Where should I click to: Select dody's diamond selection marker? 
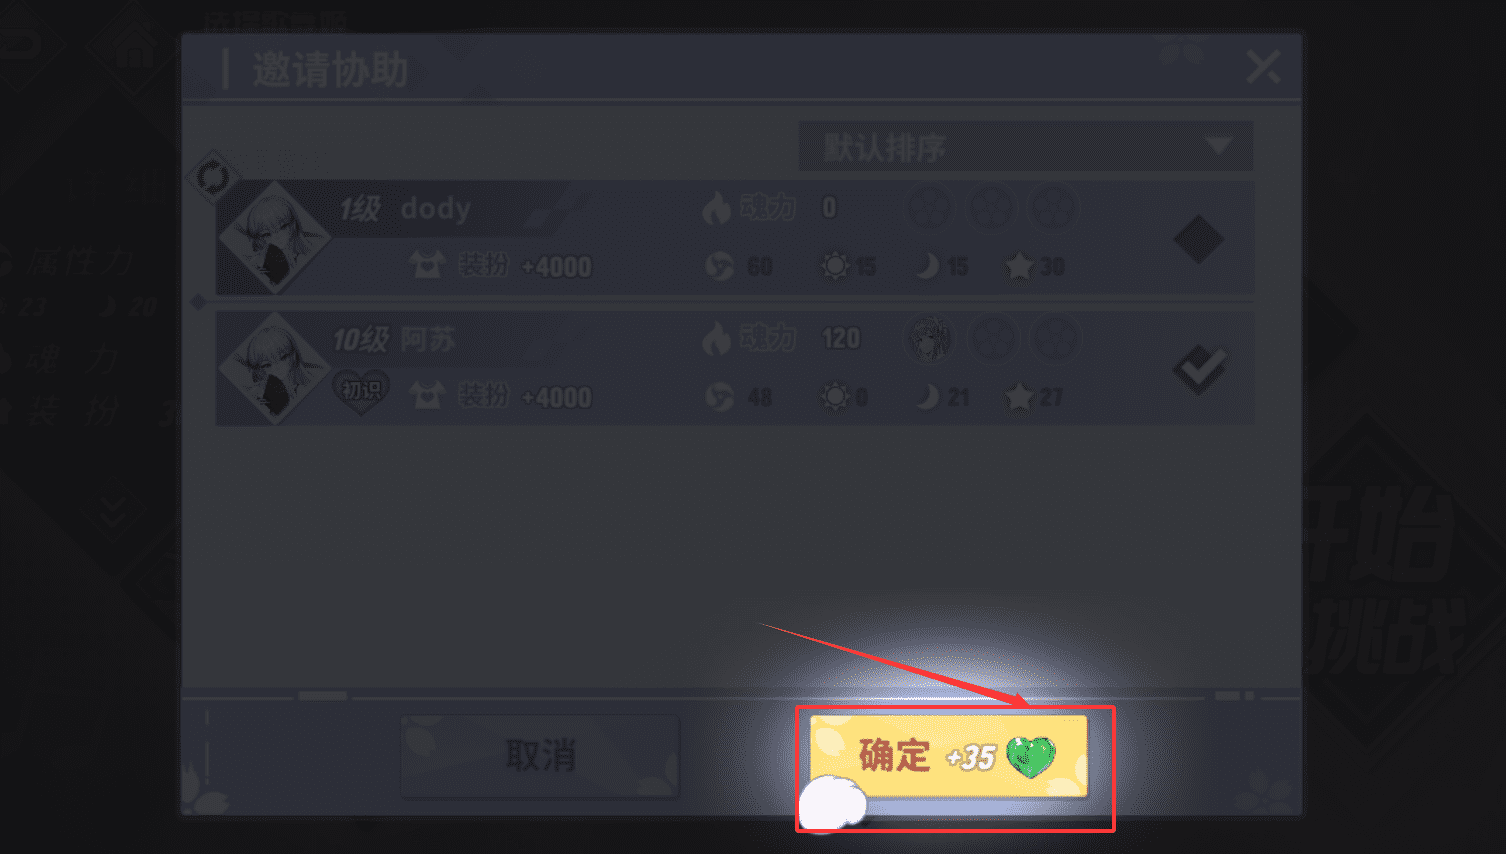click(1198, 239)
